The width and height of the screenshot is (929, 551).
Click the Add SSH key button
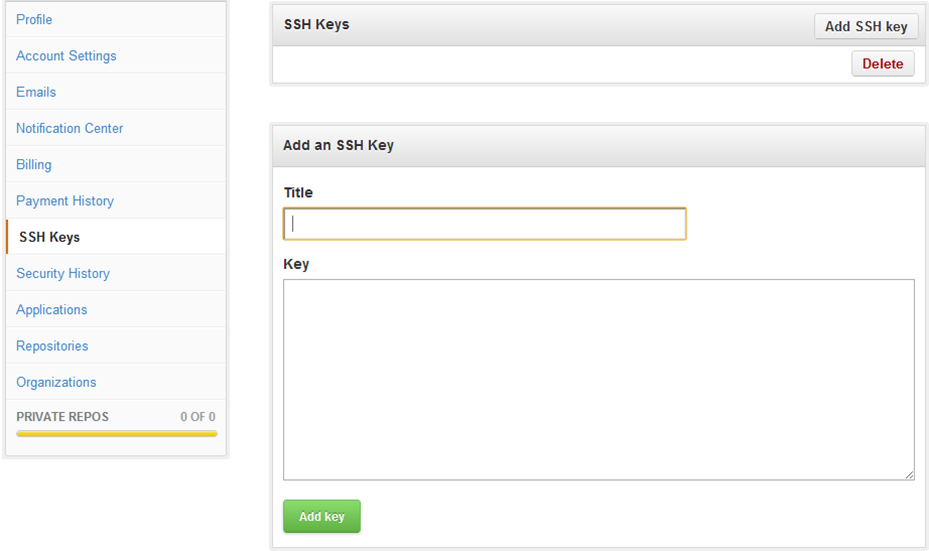pos(866,27)
